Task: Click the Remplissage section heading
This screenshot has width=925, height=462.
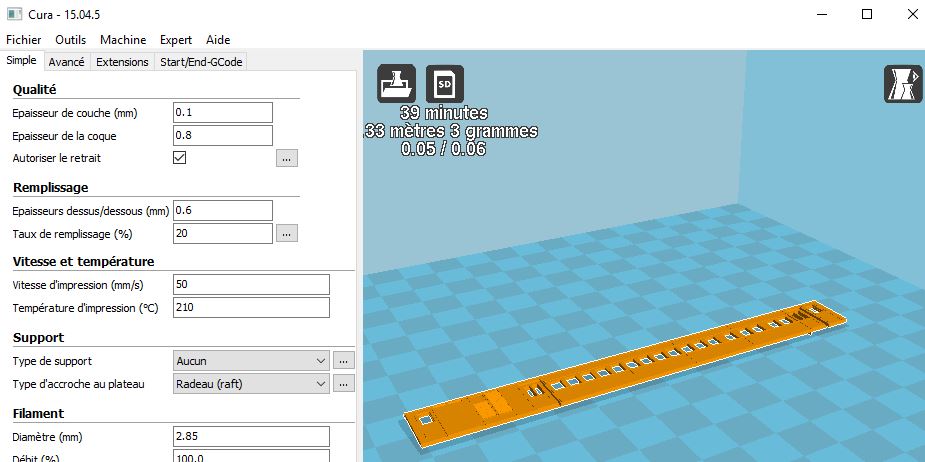Action: pos(51,188)
